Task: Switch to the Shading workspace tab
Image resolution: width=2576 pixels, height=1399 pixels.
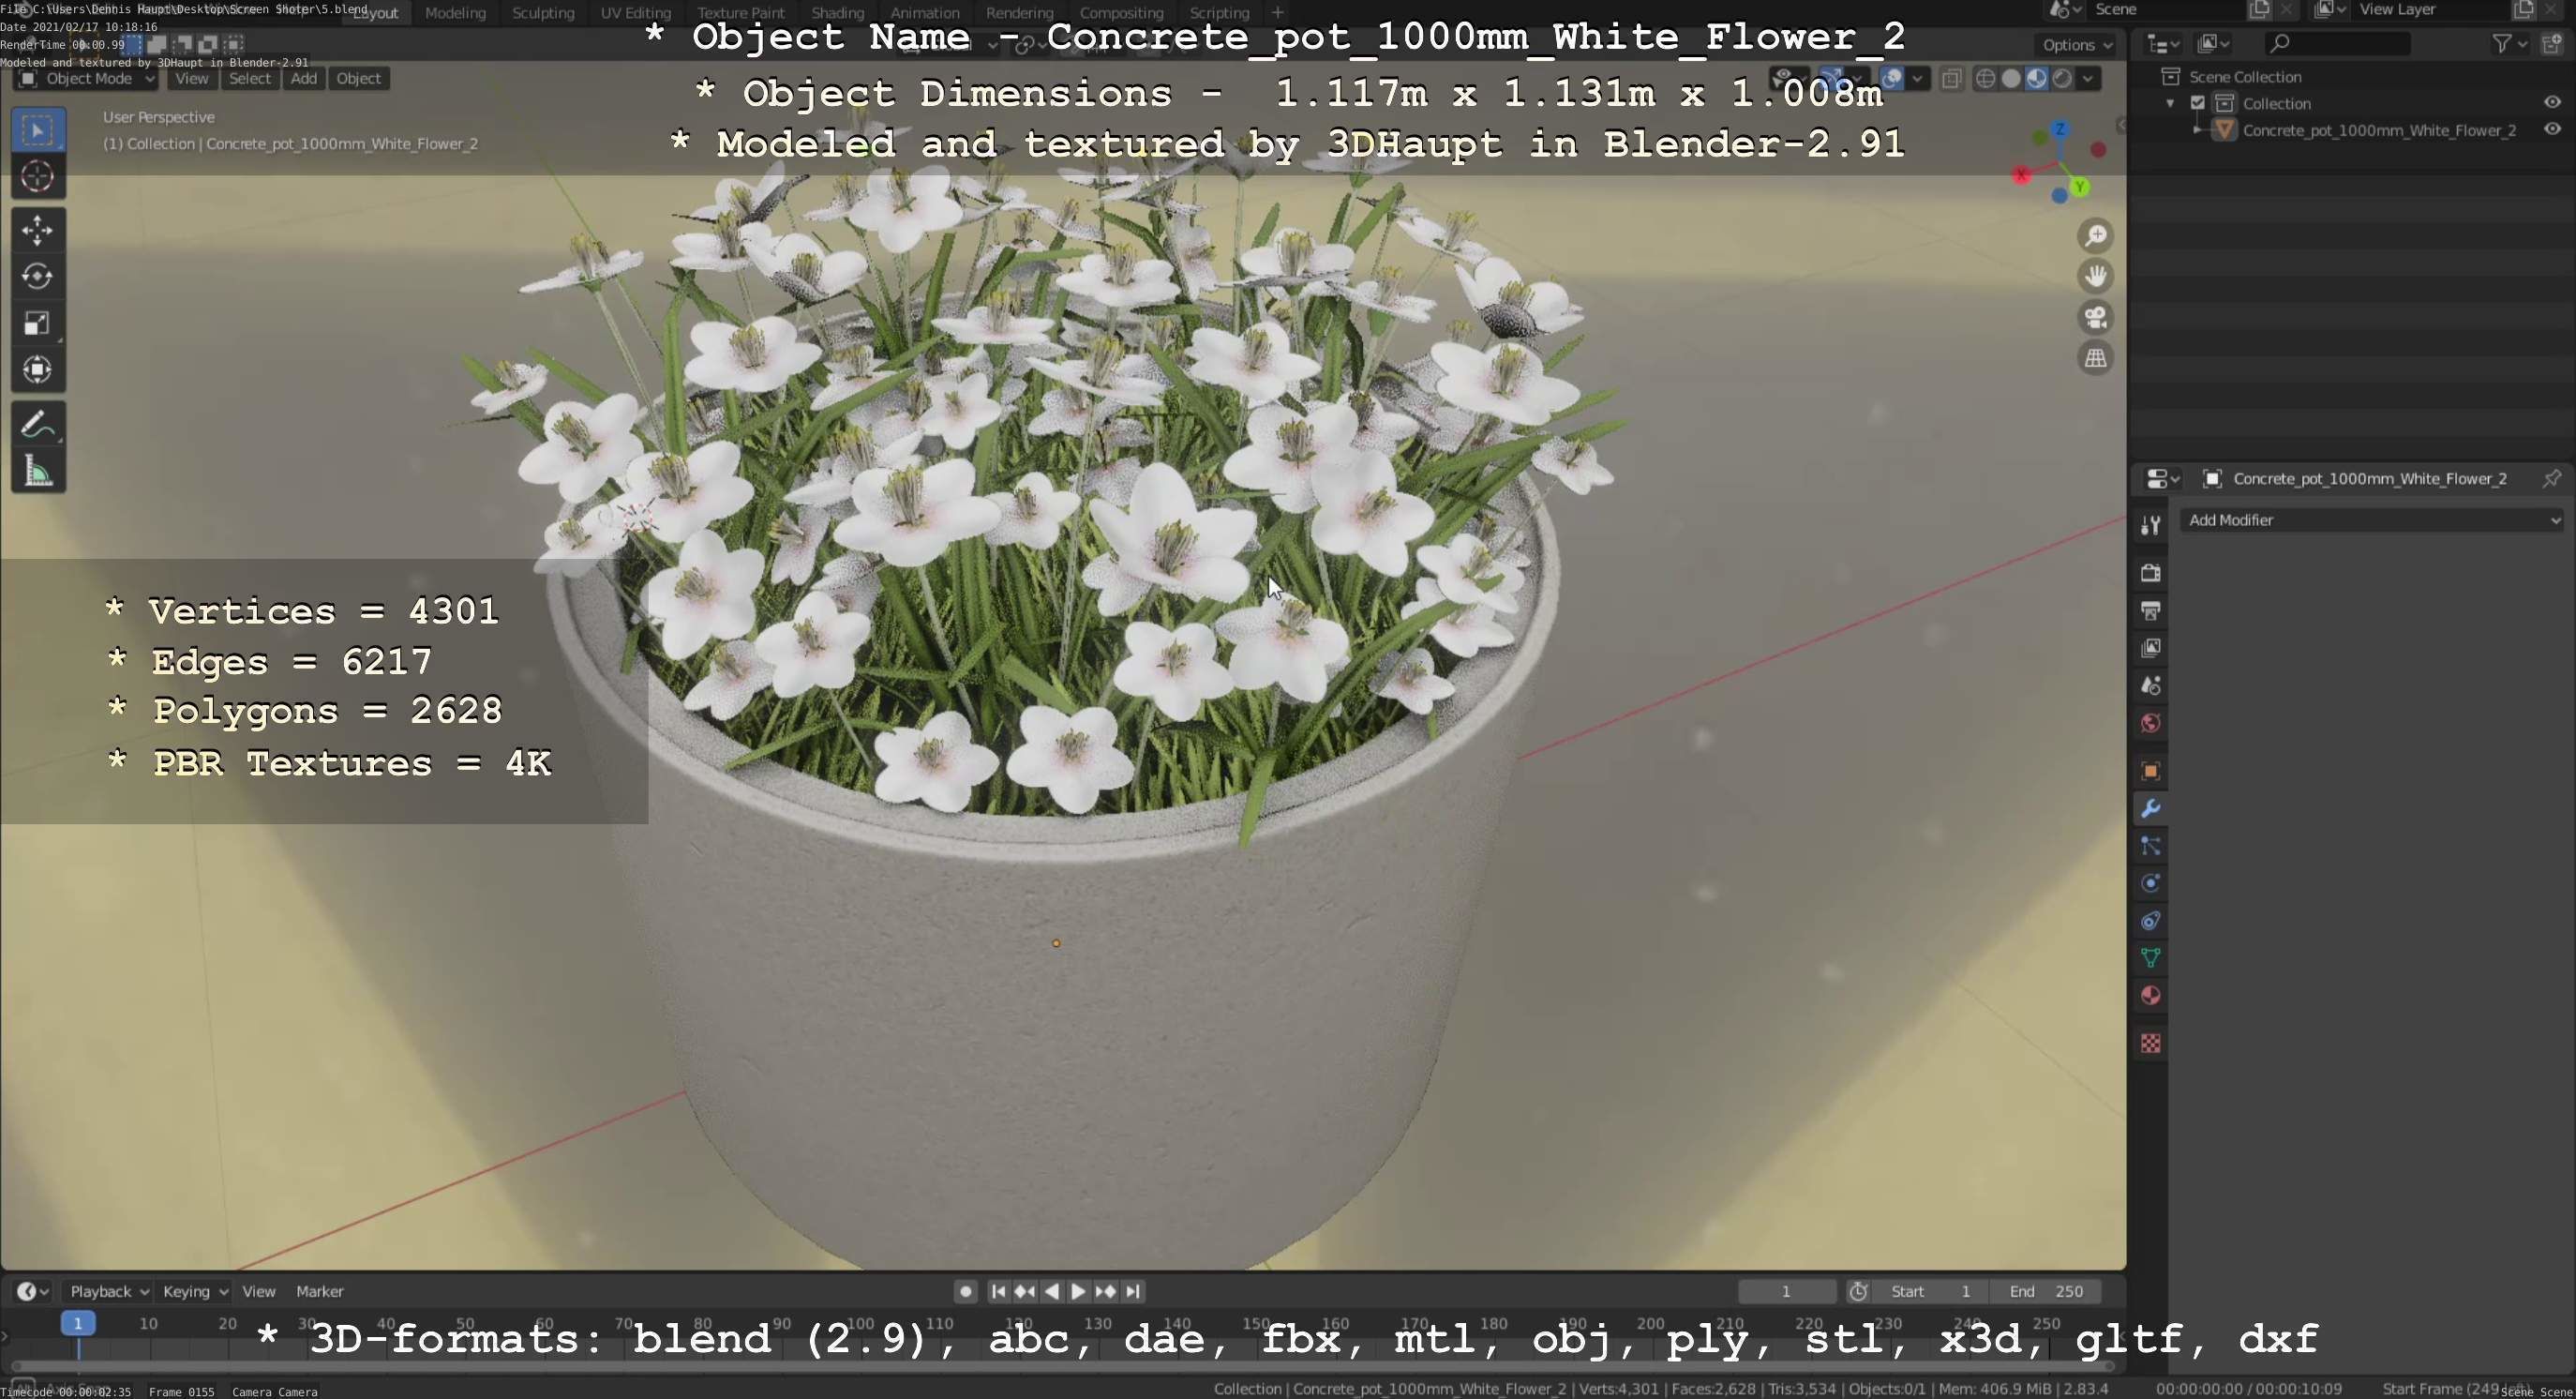Action: (x=837, y=13)
